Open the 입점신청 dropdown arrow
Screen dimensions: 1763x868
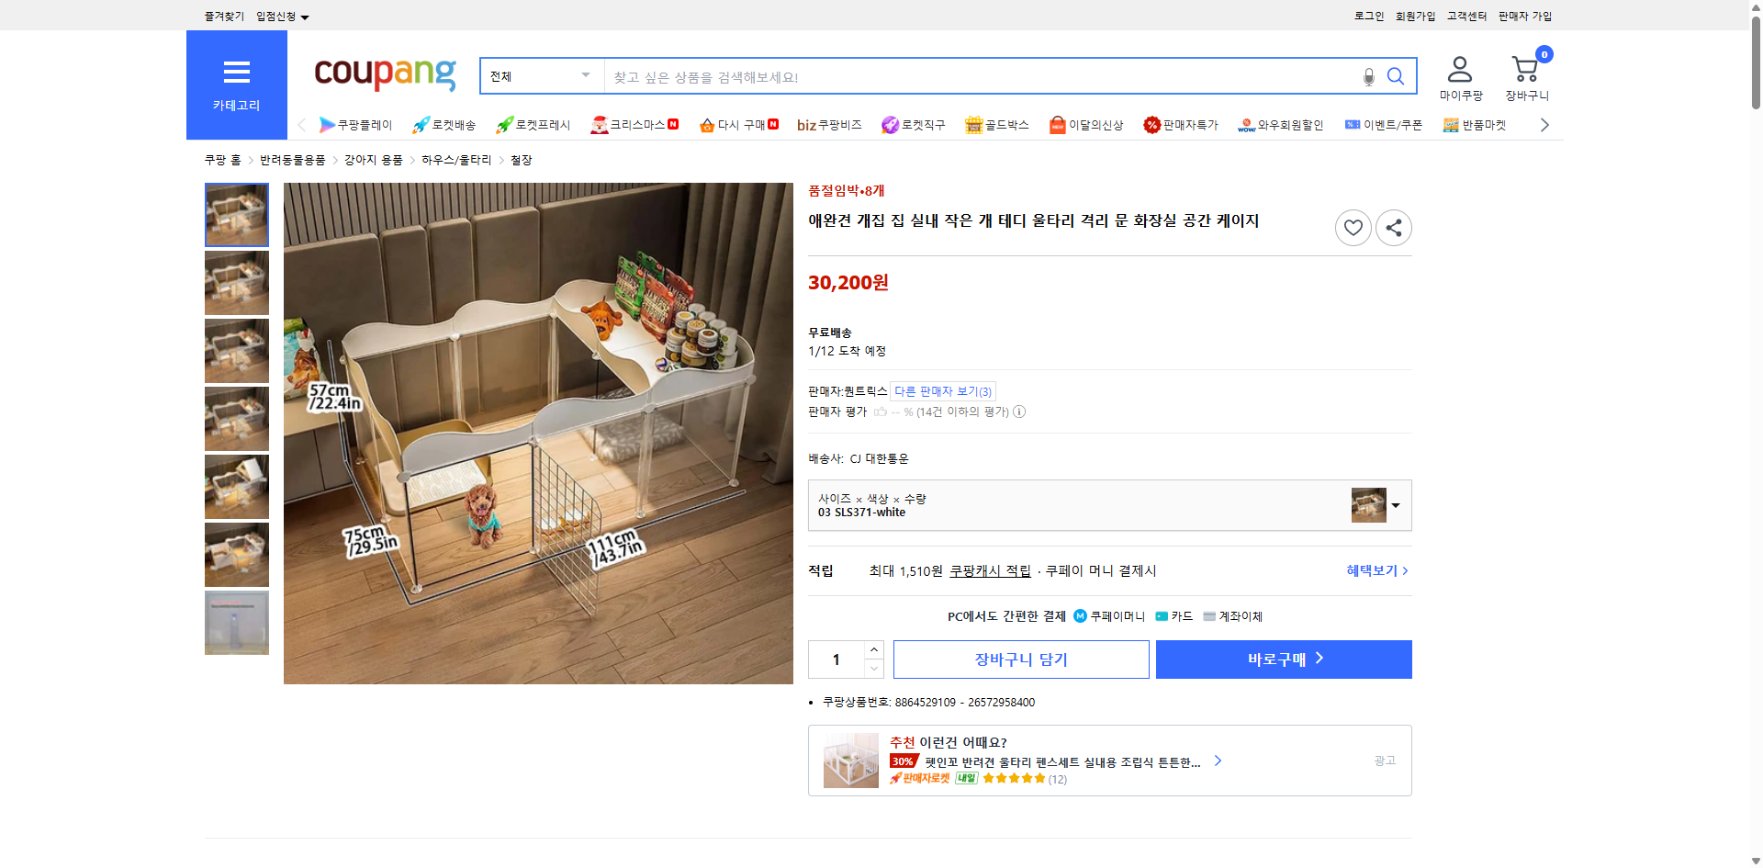307,16
